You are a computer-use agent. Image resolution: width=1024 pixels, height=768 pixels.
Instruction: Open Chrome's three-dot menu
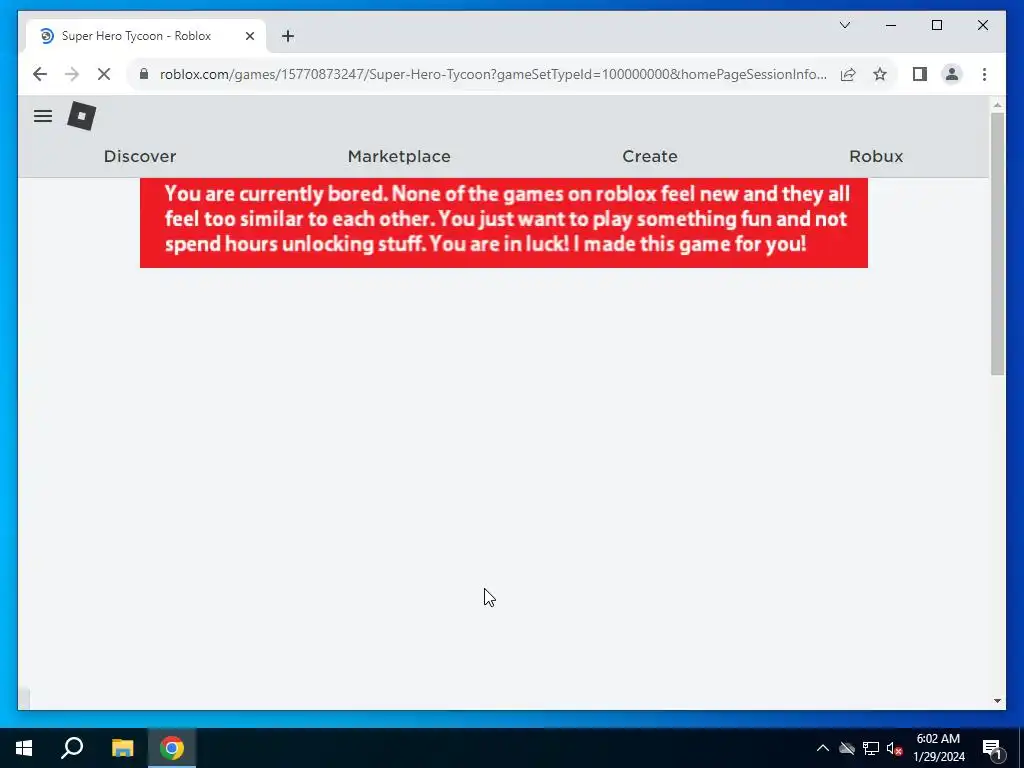[x=984, y=74]
